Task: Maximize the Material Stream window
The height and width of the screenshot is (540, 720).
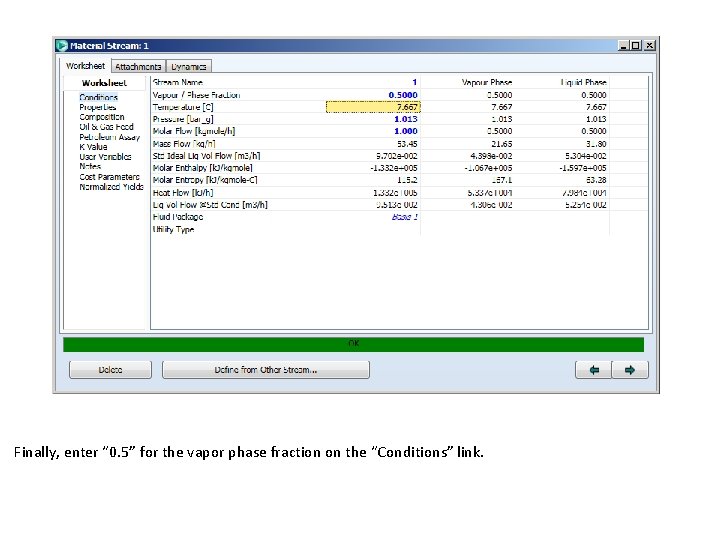Action: (x=636, y=45)
